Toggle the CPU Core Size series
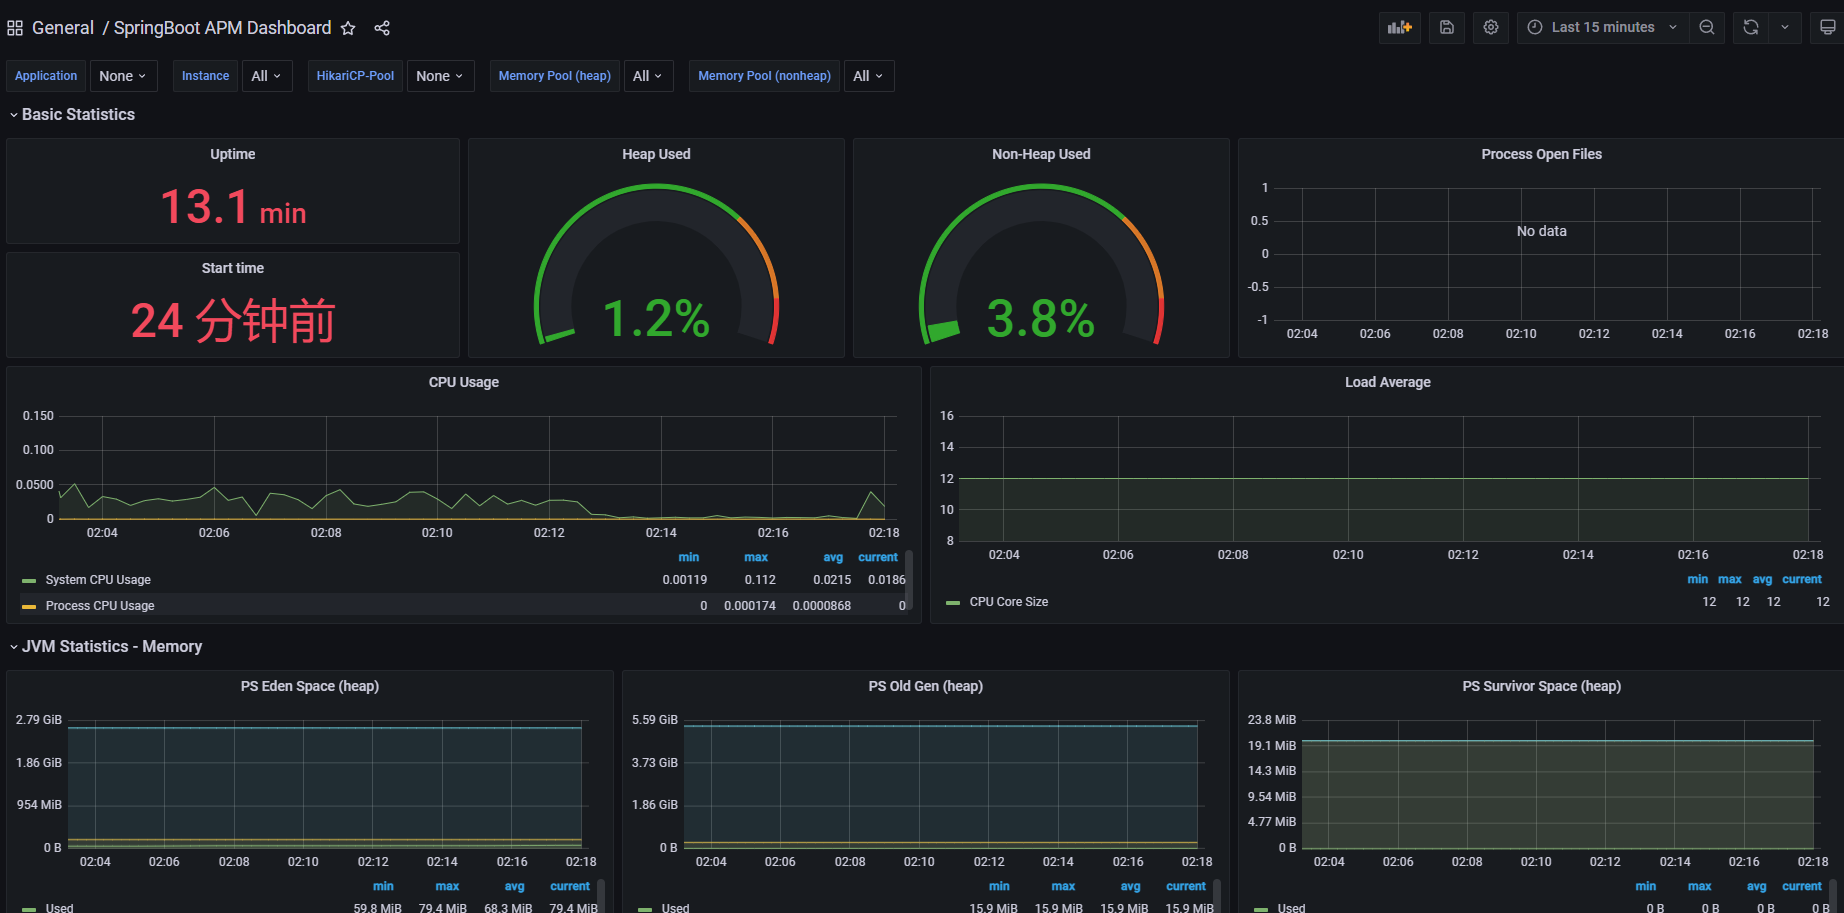The height and width of the screenshot is (913, 1844). click(x=1009, y=602)
